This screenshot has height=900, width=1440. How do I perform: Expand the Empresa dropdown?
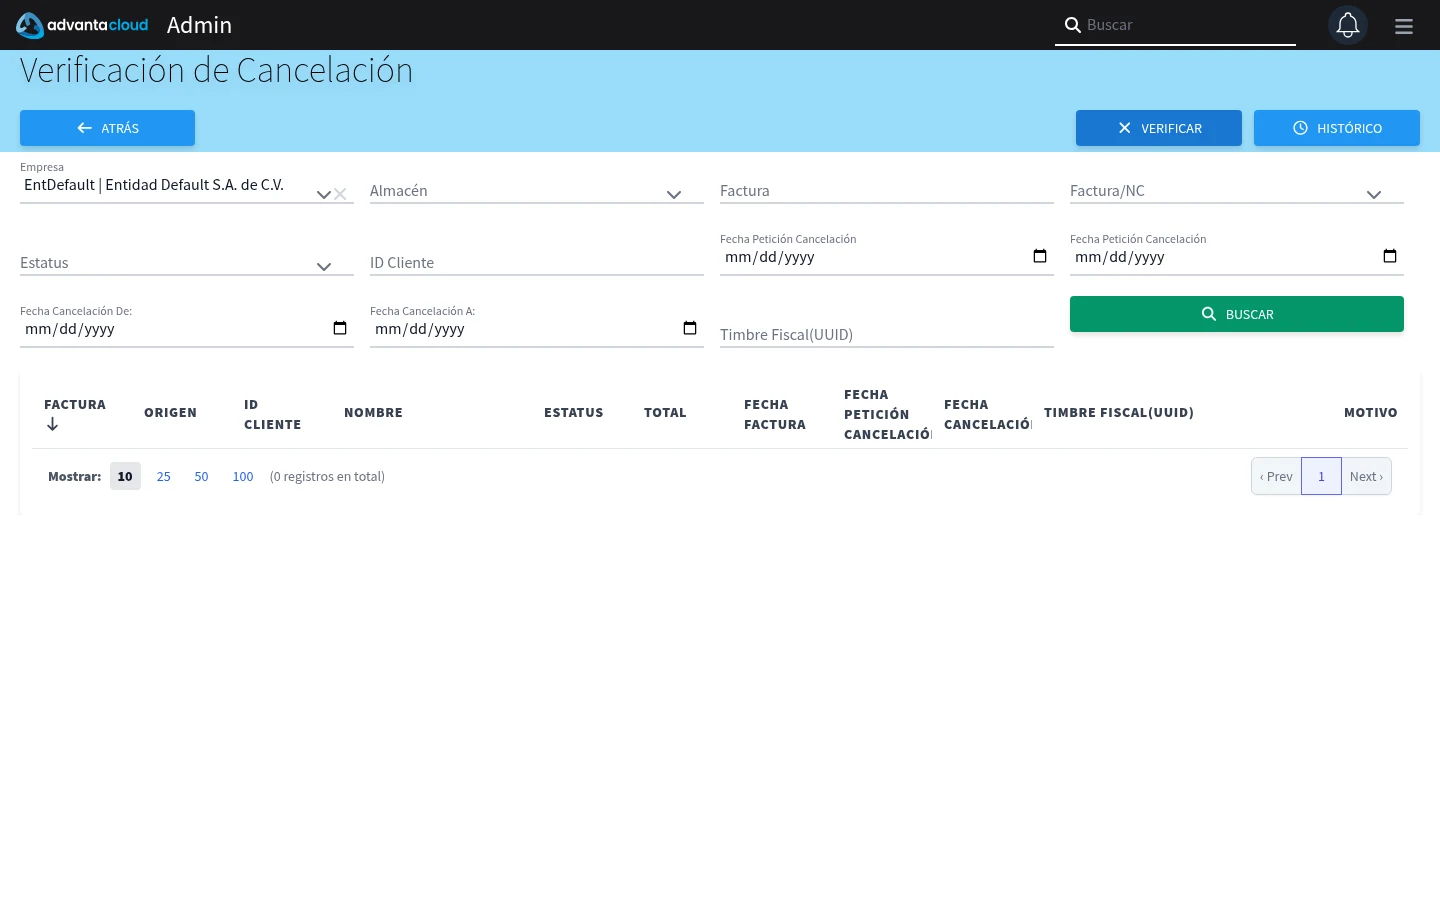[x=323, y=194]
